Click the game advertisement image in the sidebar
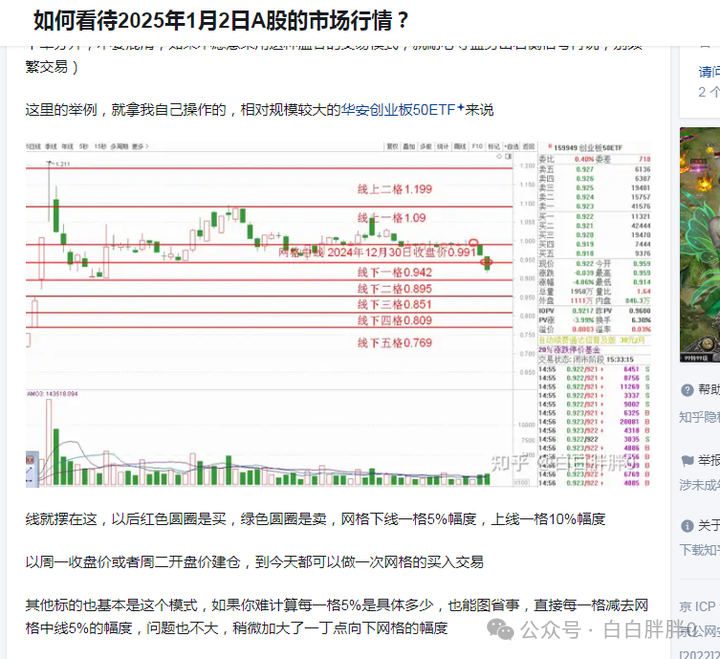 pos(700,245)
